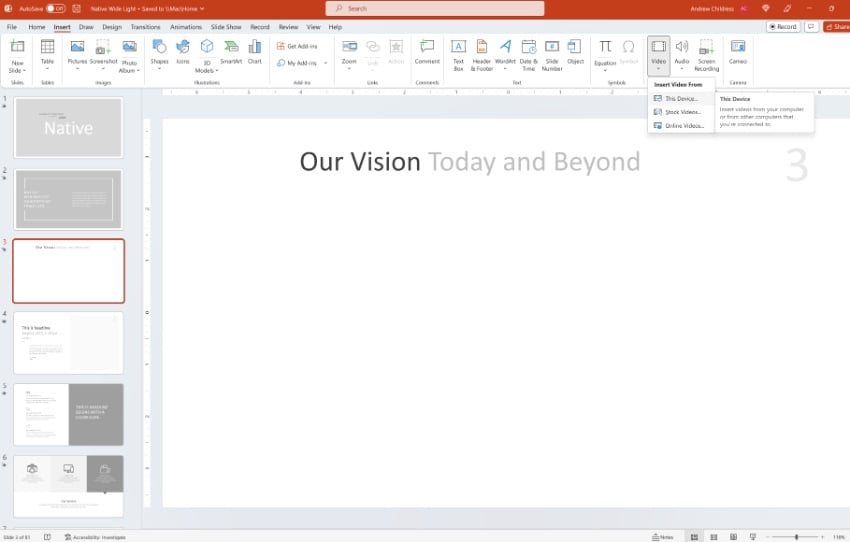This screenshot has width=850, height=542.
Task: Select slide 5 thumbnail in the panel
Action: 68,414
